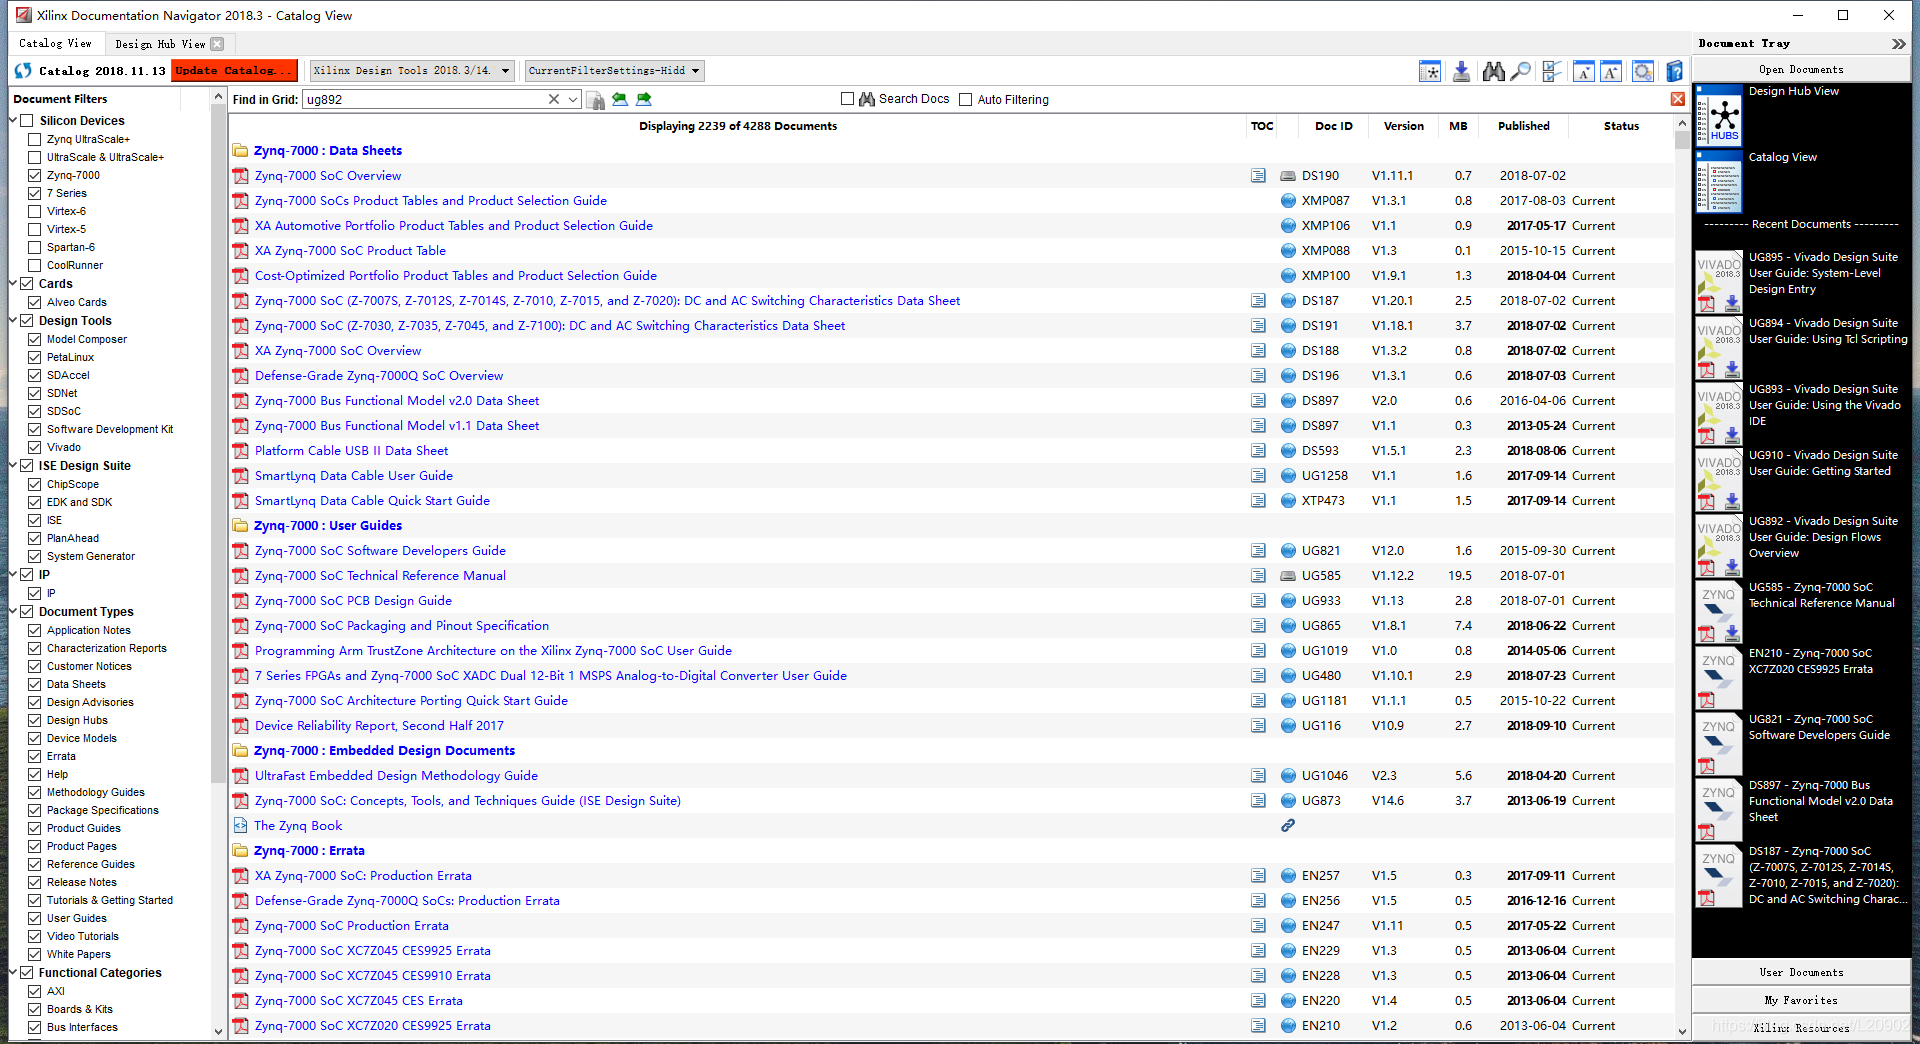Viewport: 1920px width, 1044px height.
Task: Click the download documents toolbar icon
Action: tap(1461, 71)
